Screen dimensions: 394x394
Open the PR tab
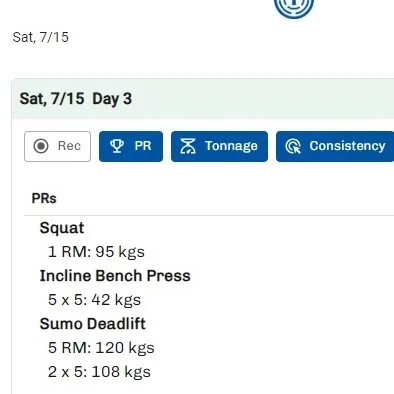pyautogui.click(x=131, y=146)
